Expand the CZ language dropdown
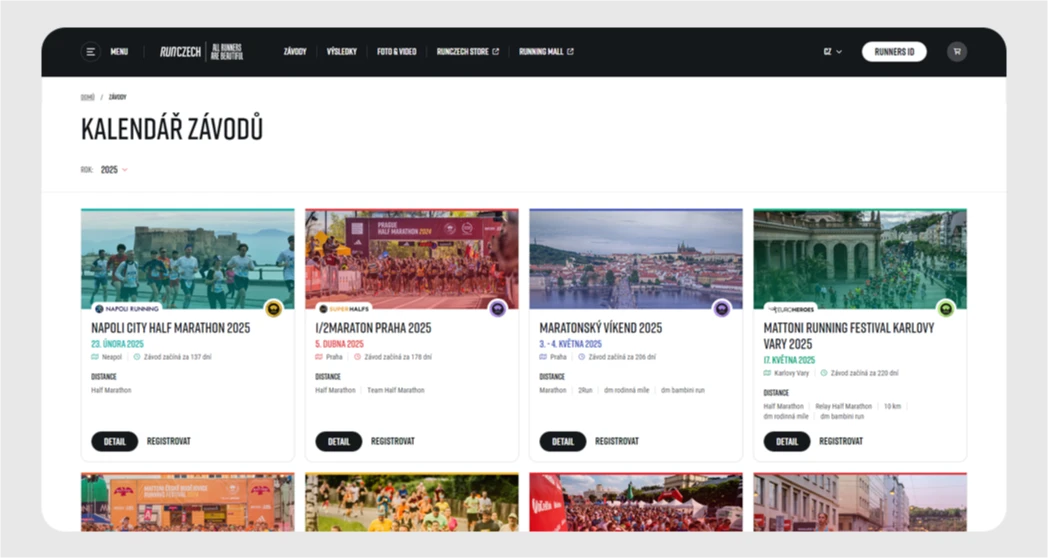The image size is (1048, 558). tap(833, 51)
